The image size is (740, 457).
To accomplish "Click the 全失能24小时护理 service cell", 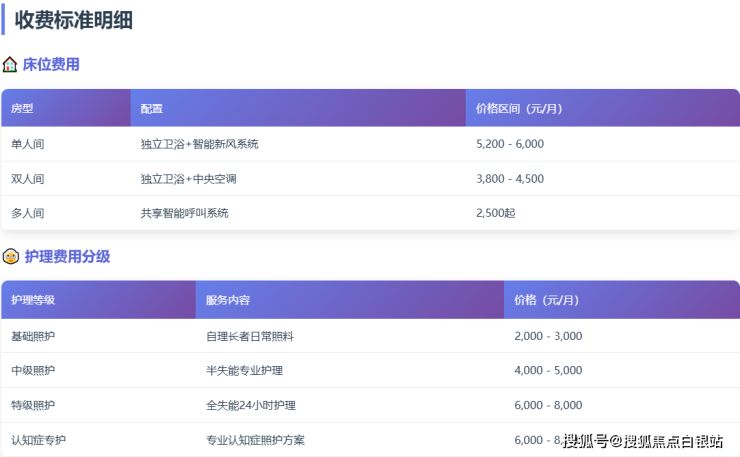I will 251,405.
